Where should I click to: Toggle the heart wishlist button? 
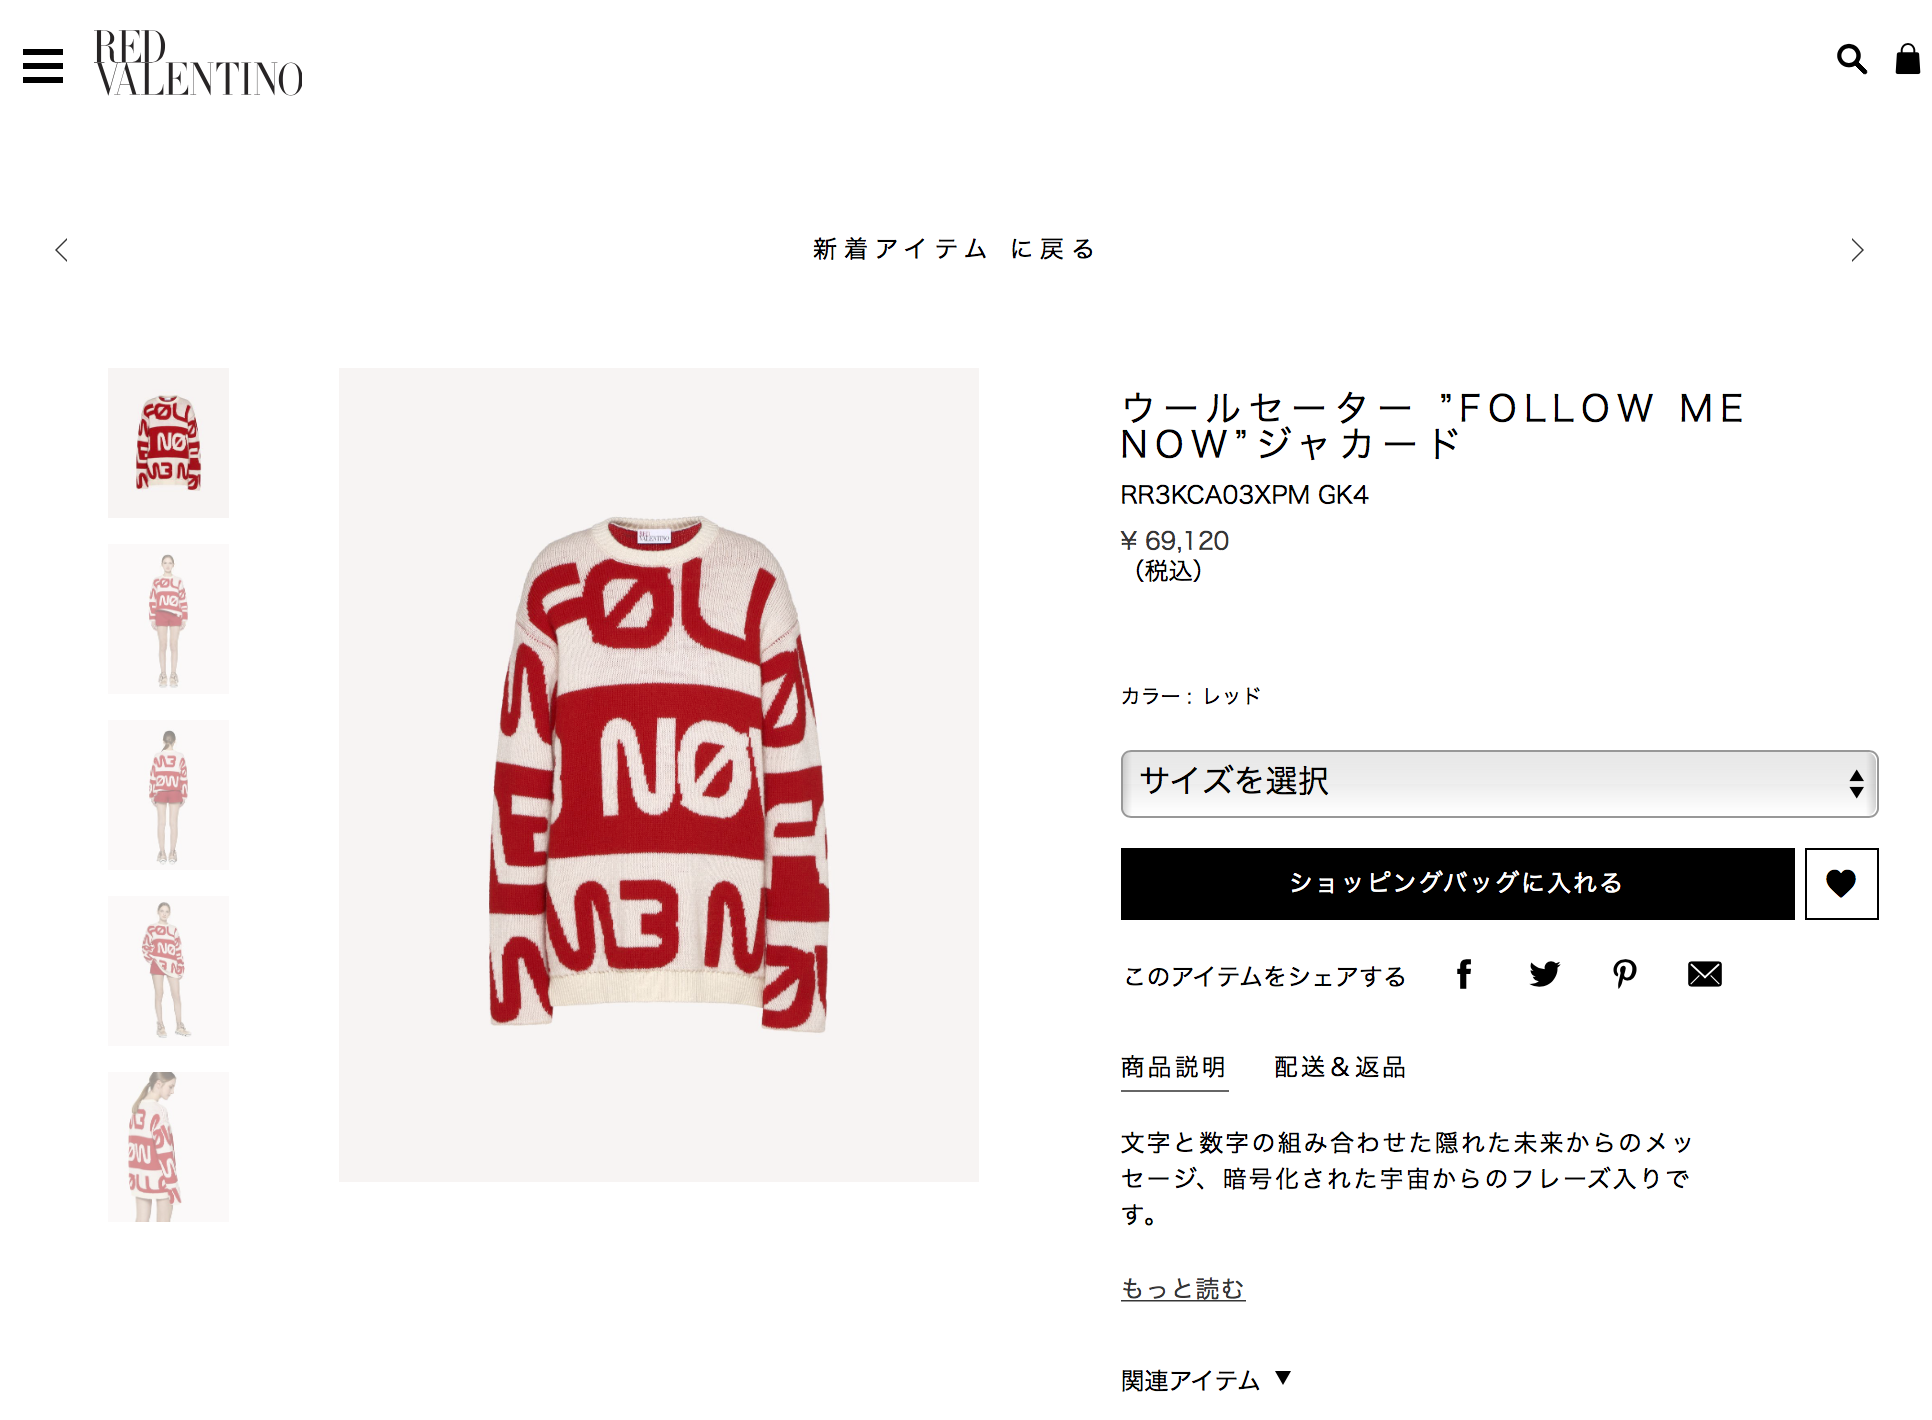[x=1842, y=884]
